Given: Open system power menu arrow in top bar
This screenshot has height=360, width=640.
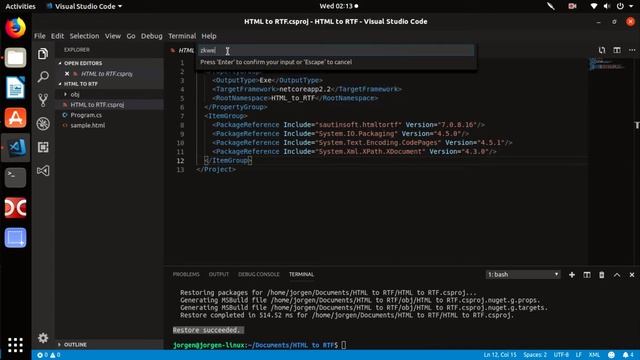Looking at the screenshot, I should (x=631, y=6).
